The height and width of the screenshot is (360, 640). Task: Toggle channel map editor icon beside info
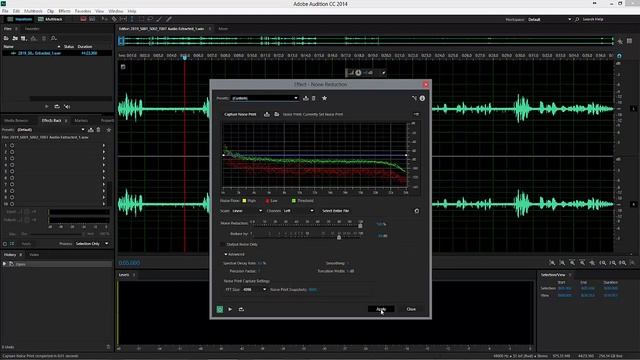[x=414, y=98]
